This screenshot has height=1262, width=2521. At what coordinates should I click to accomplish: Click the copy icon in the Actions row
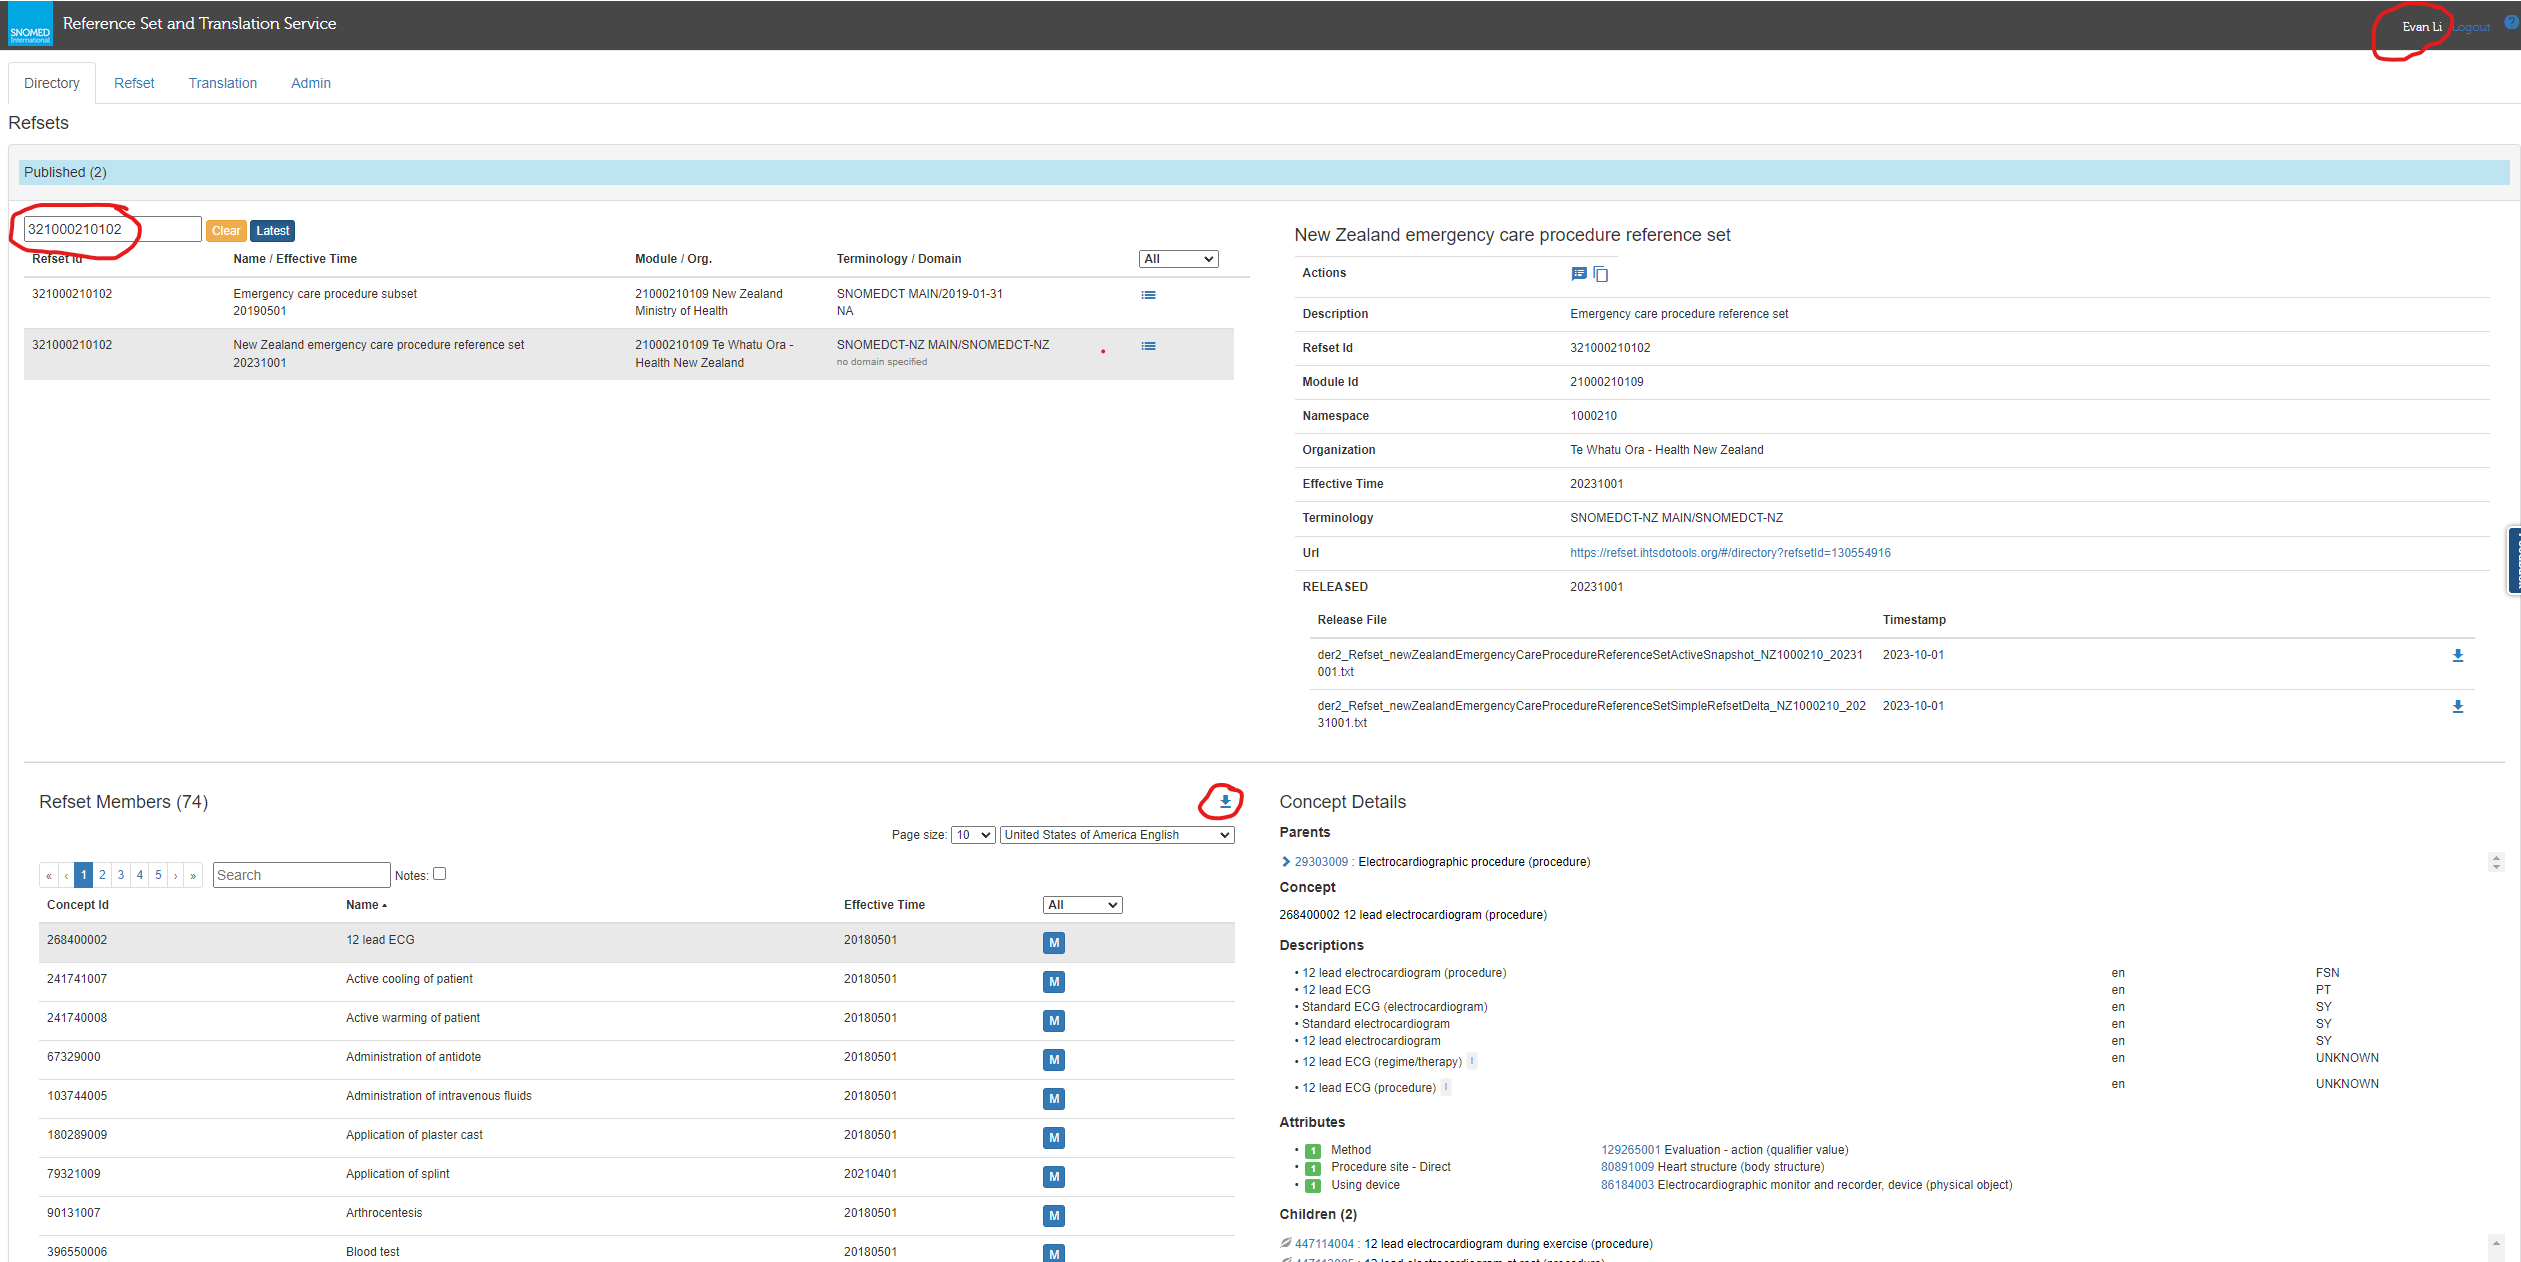[1600, 274]
